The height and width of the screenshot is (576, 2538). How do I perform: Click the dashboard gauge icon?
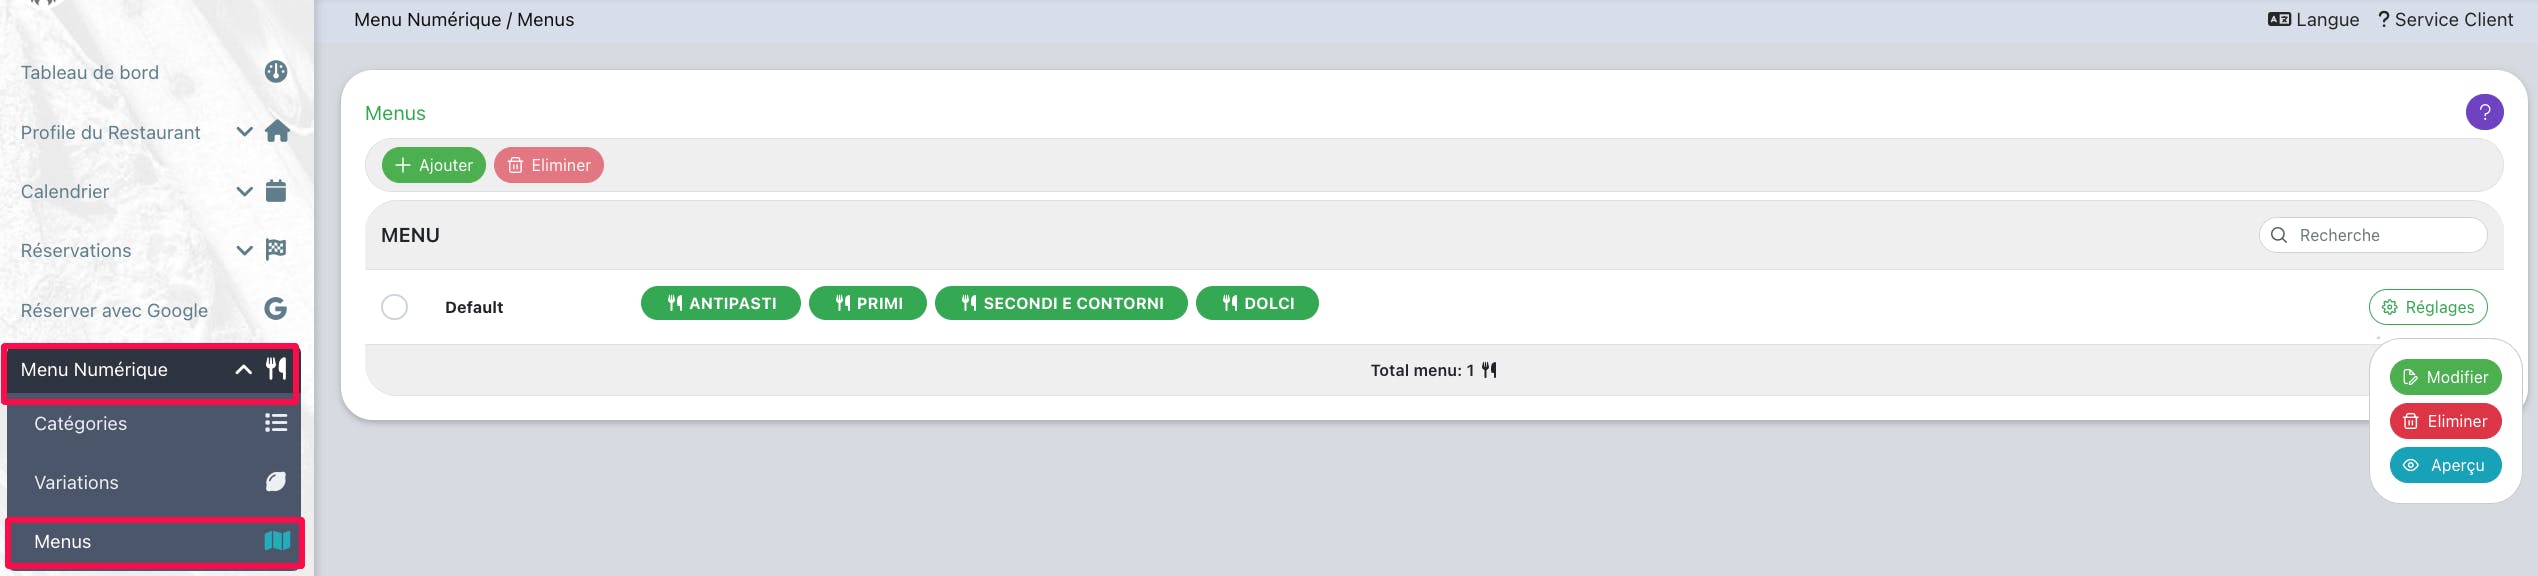click(276, 72)
